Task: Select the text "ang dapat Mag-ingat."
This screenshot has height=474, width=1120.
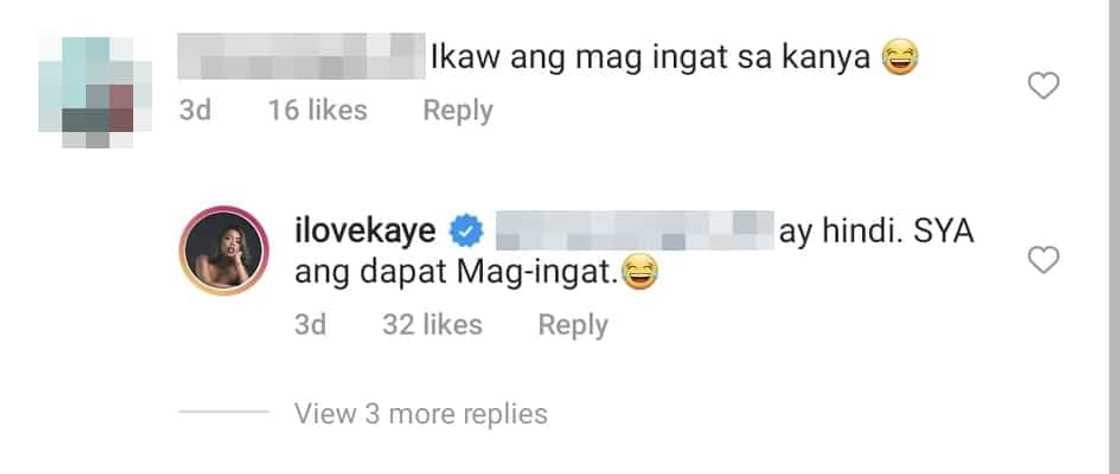Action: click(457, 275)
